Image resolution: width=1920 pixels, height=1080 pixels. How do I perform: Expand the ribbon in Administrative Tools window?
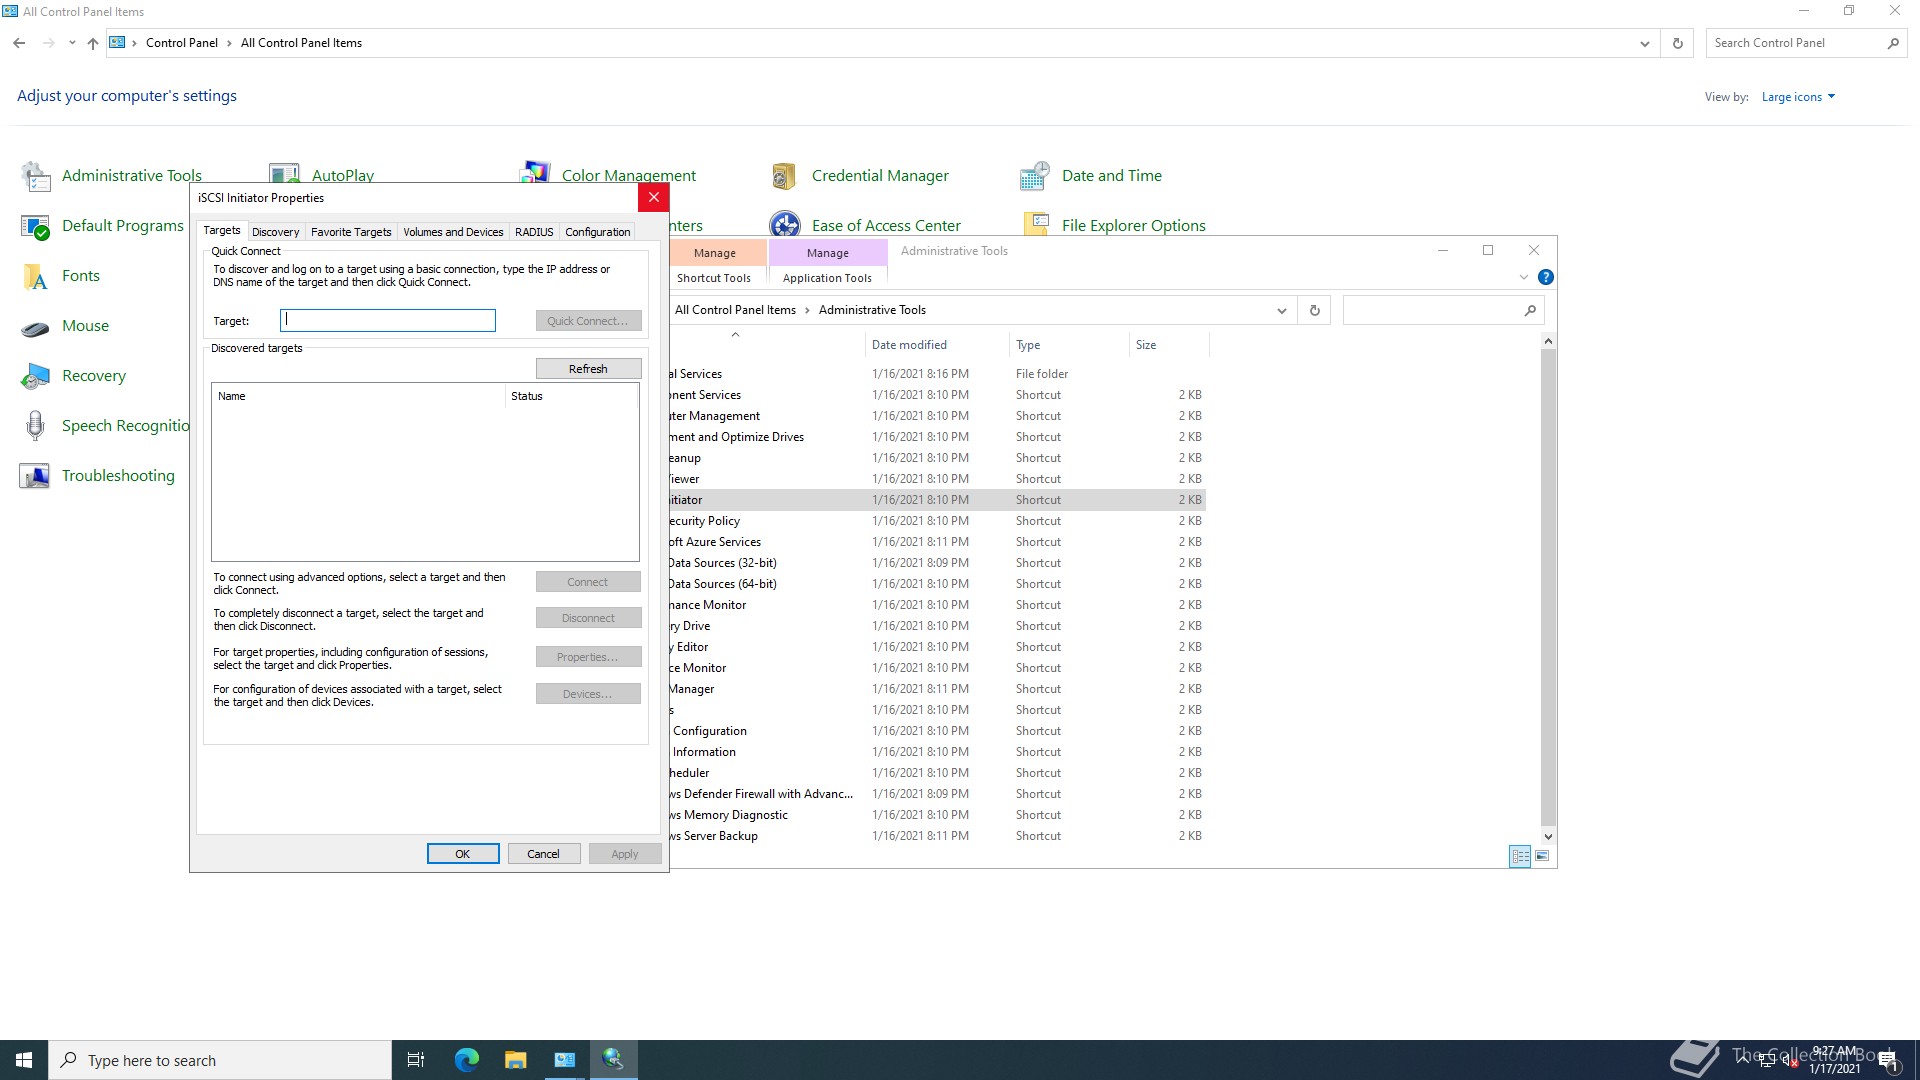(x=1523, y=278)
